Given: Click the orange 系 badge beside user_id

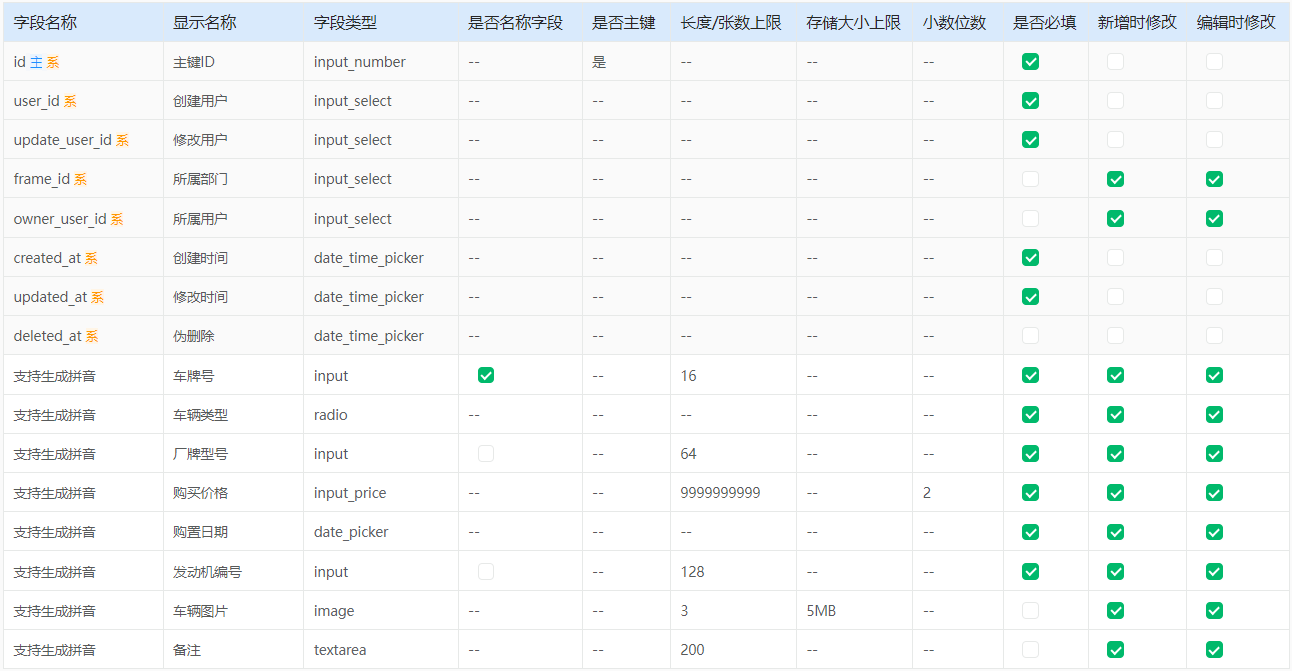Looking at the screenshot, I should tap(70, 101).
